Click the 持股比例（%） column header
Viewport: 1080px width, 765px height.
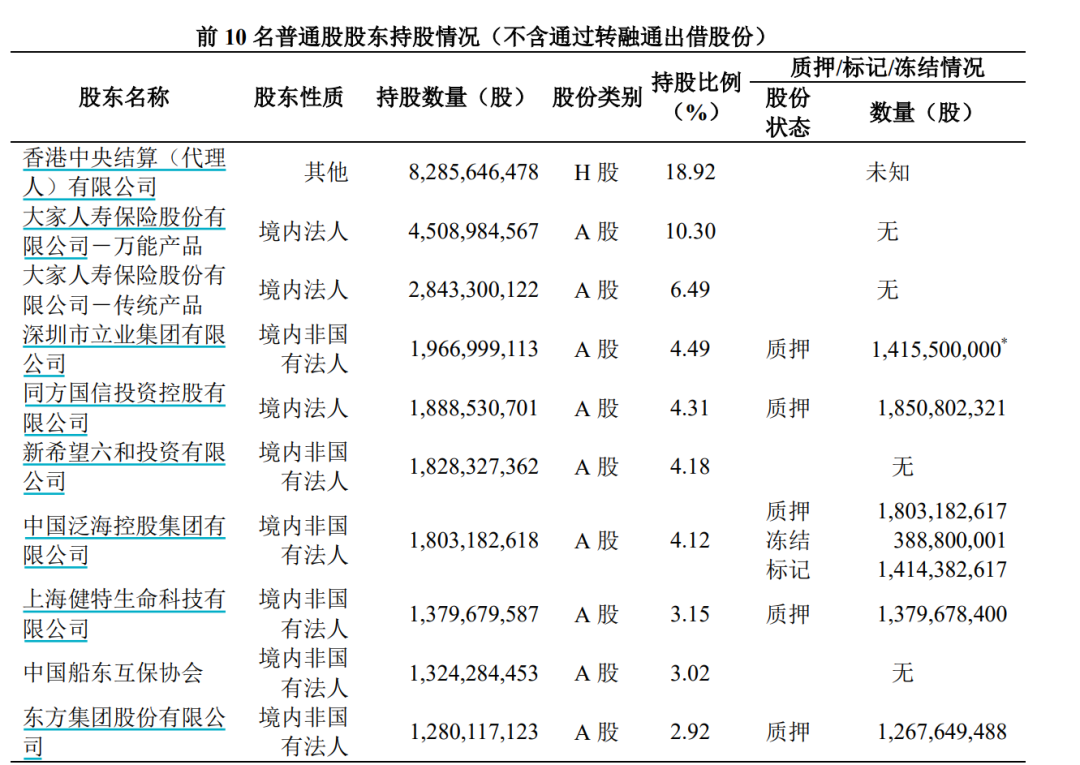[696, 97]
